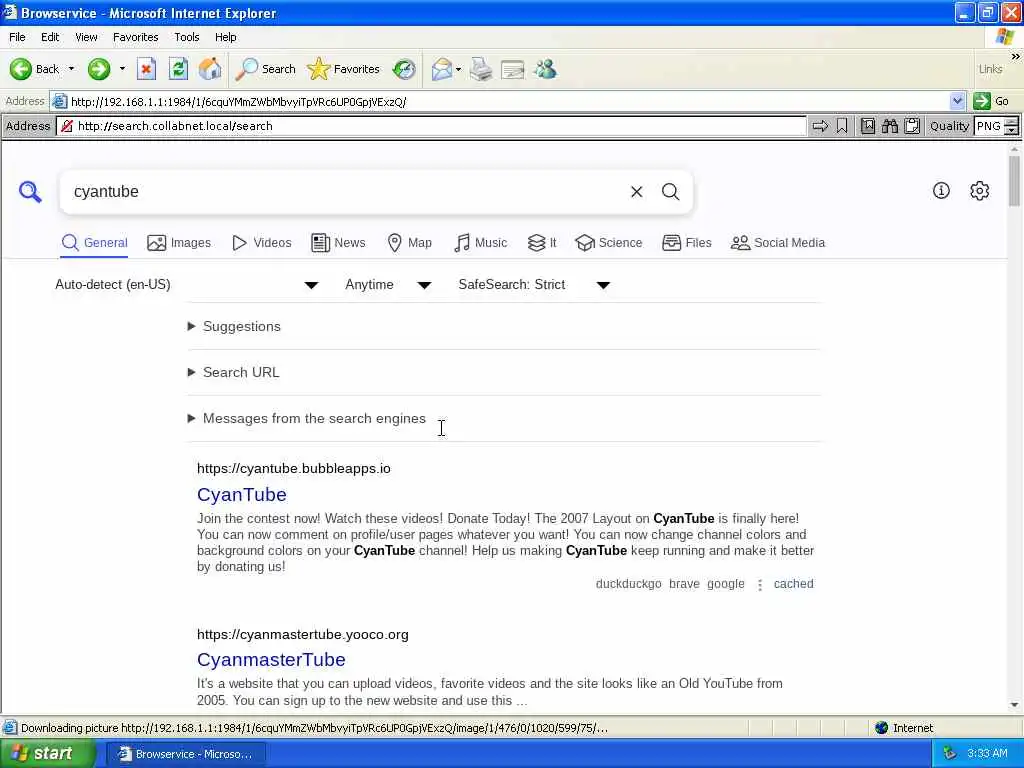
Task: Click the Browservice URL field
Action: (431, 126)
